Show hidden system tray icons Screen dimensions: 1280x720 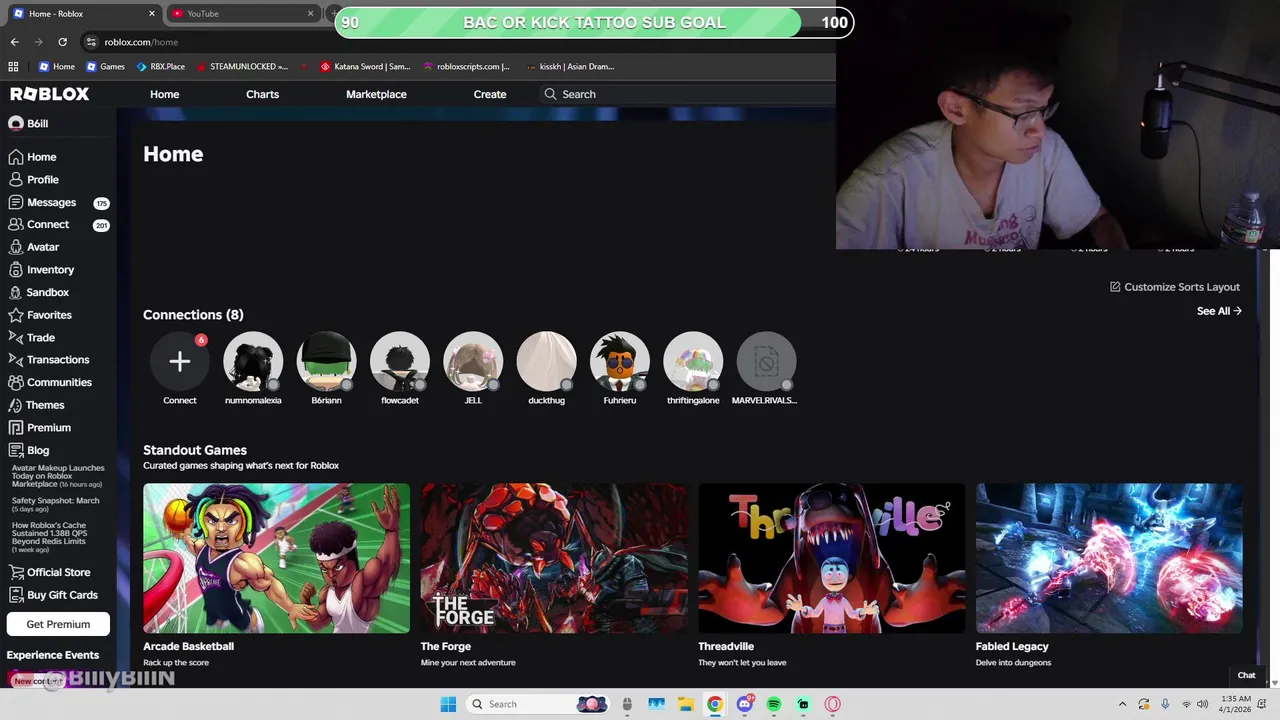1122,704
